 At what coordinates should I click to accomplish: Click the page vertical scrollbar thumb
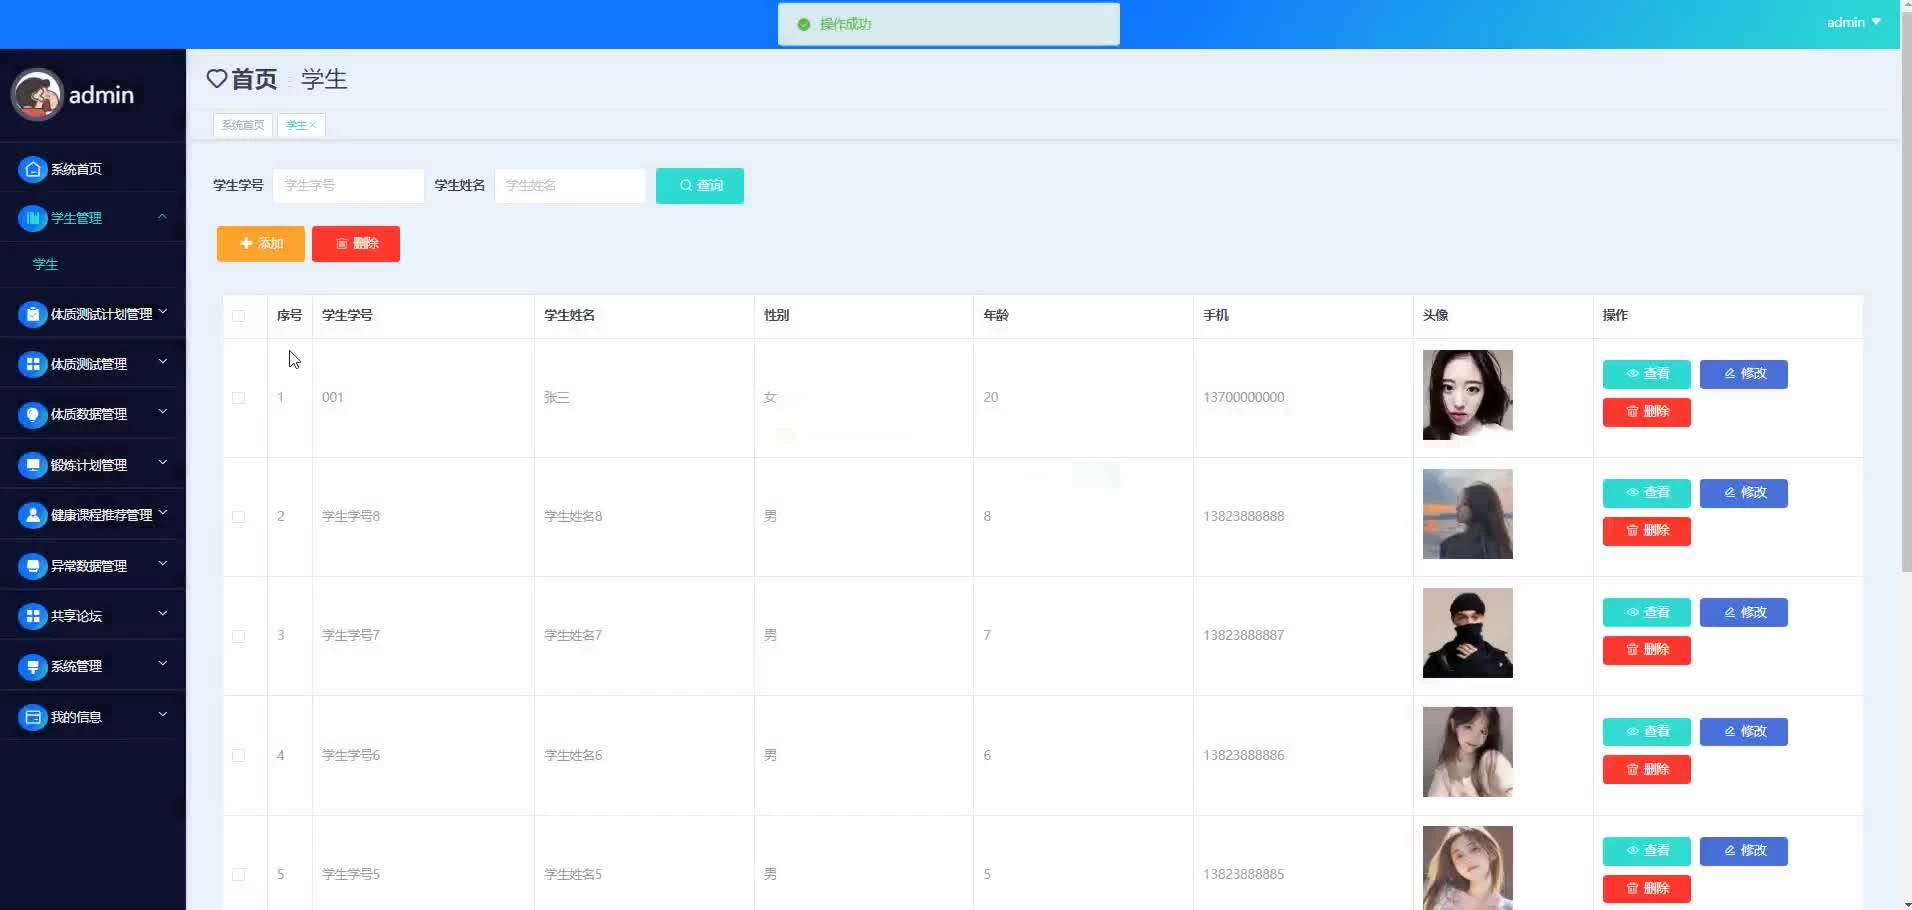click(x=1906, y=290)
